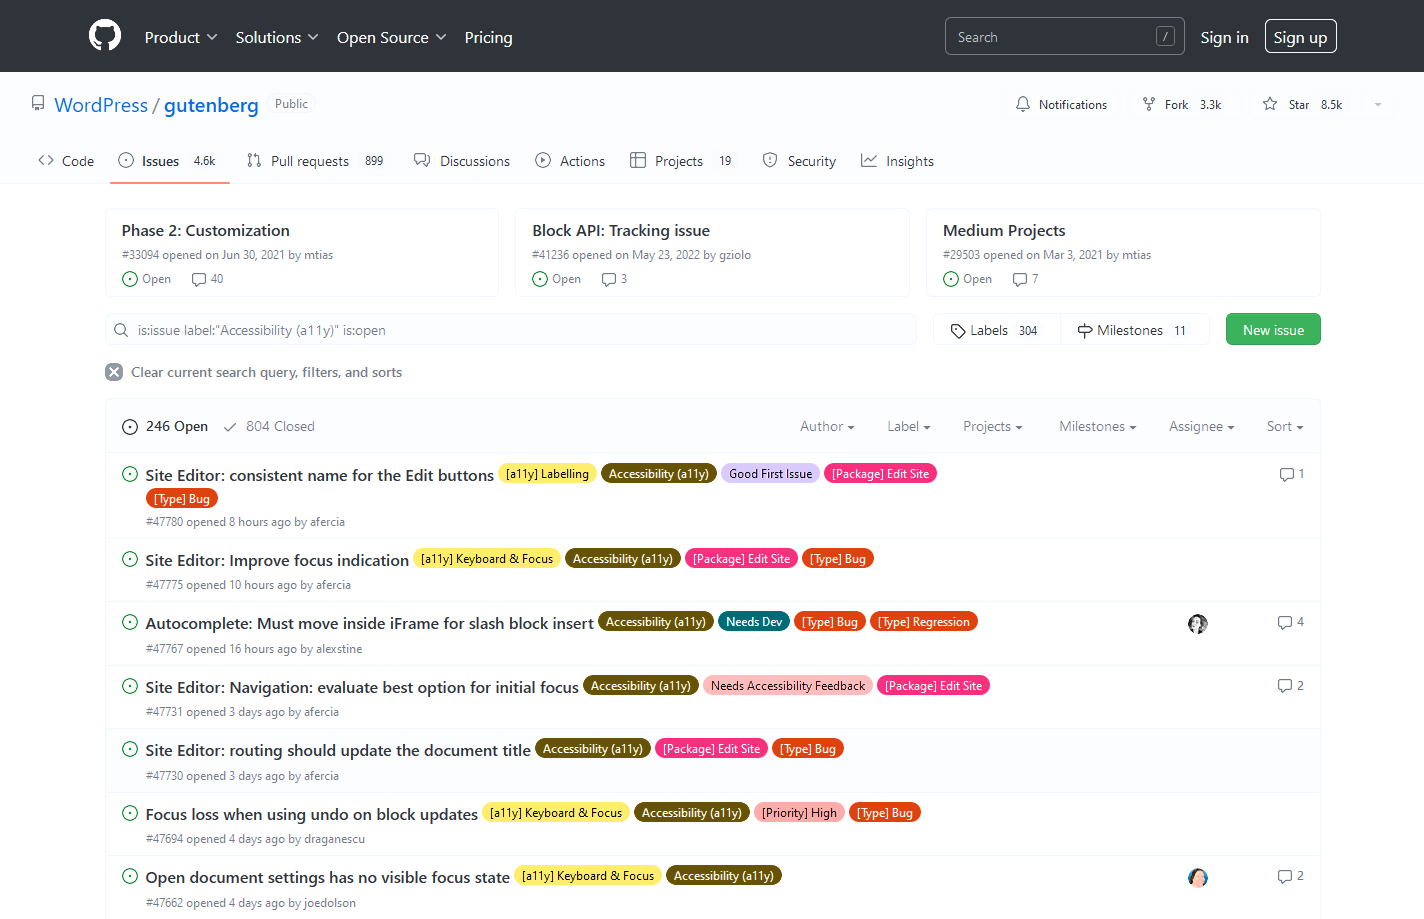Expand the Solutions menu
This screenshot has height=919, width=1424.
(x=277, y=37)
